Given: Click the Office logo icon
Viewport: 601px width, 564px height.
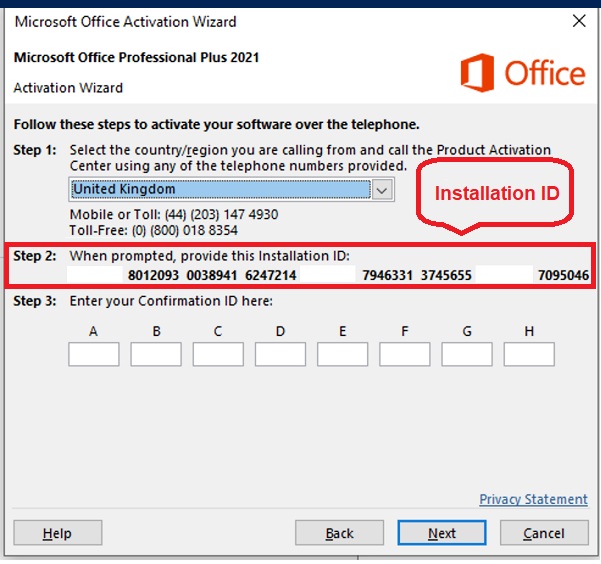Looking at the screenshot, I should click(x=477, y=72).
